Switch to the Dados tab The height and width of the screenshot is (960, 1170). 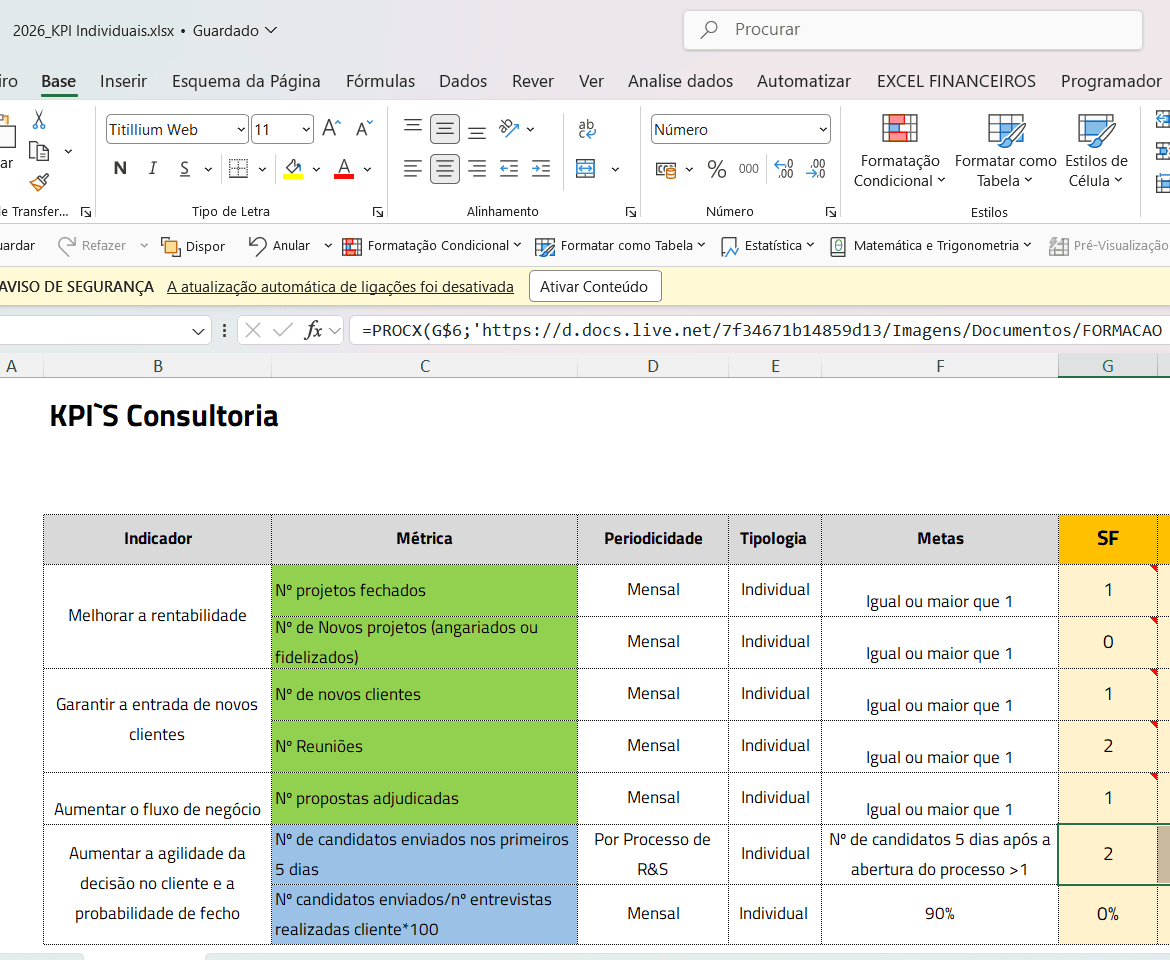pyautogui.click(x=463, y=81)
